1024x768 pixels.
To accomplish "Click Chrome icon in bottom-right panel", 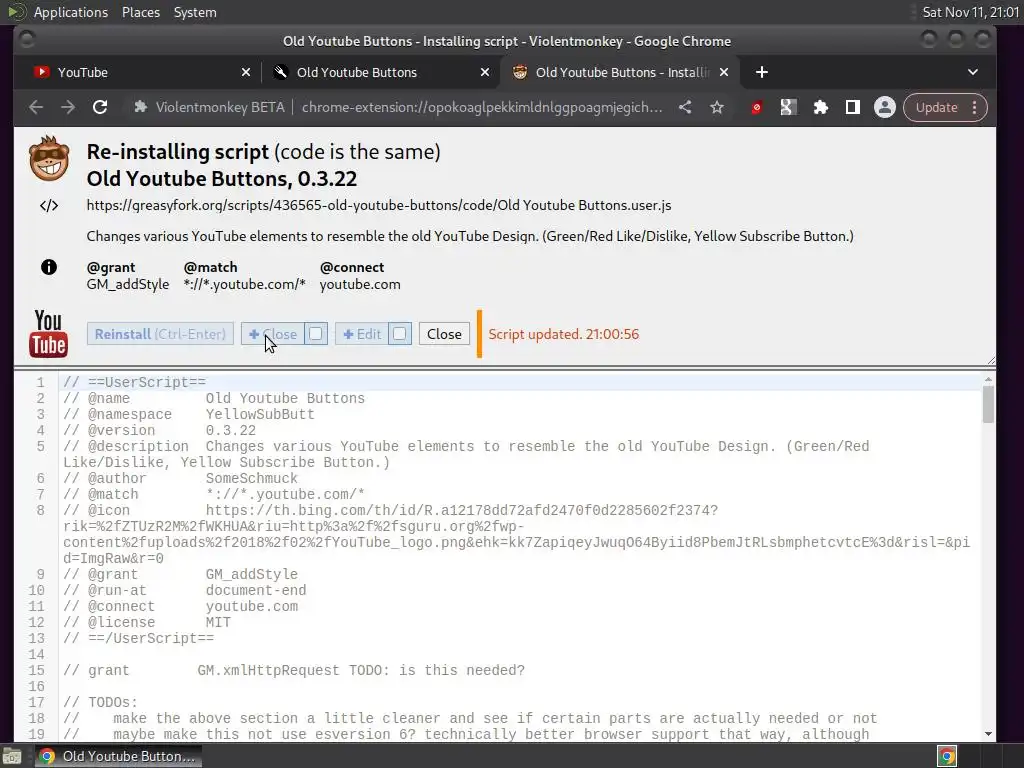I will tap(947, 756).
